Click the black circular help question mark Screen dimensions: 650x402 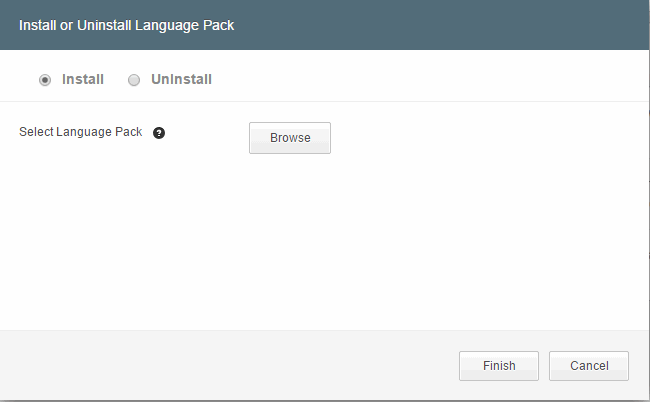pos(159,133)
